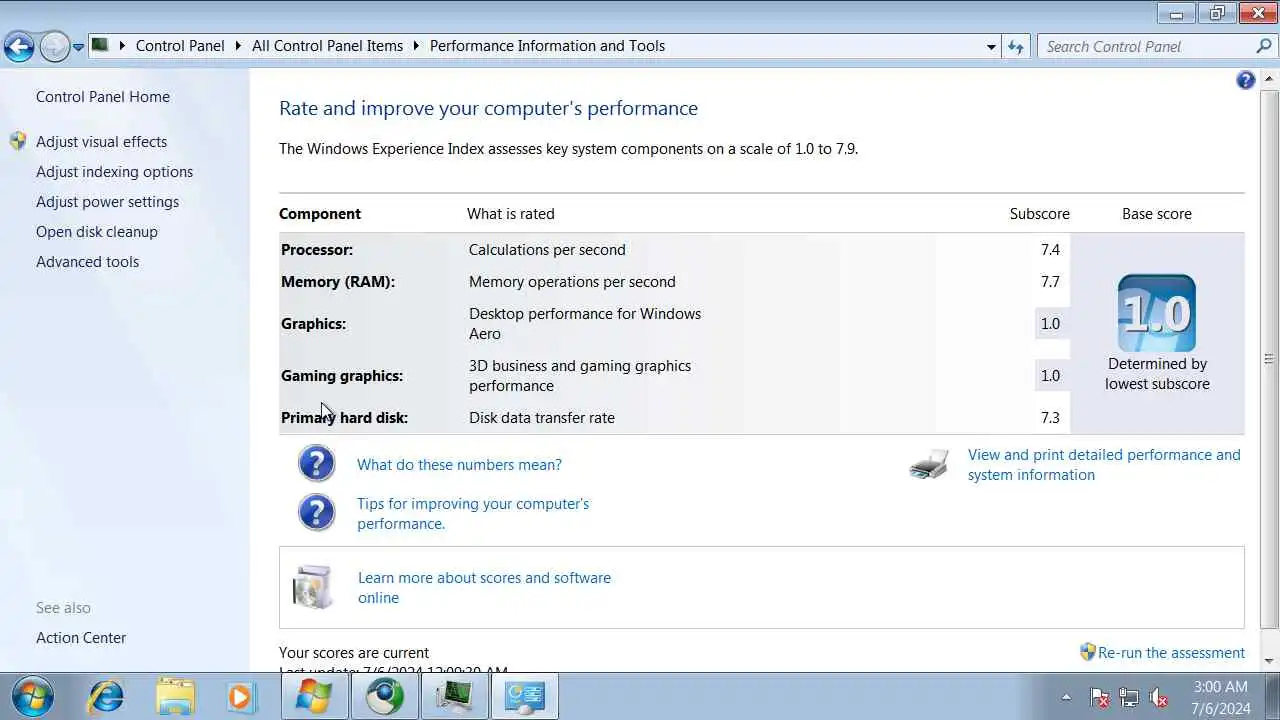
Task: Click the vertical scrollbar grip
Action: 1270,358
